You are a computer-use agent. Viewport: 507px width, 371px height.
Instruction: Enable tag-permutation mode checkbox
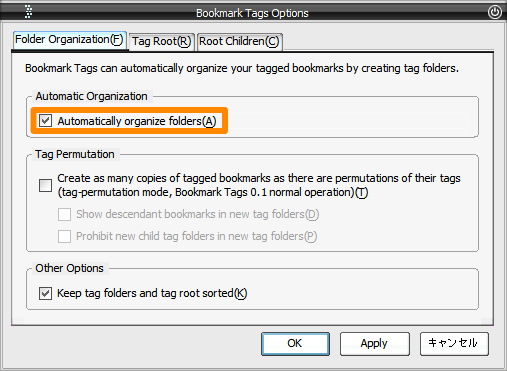pyautogui.click(x=45, y=185)
